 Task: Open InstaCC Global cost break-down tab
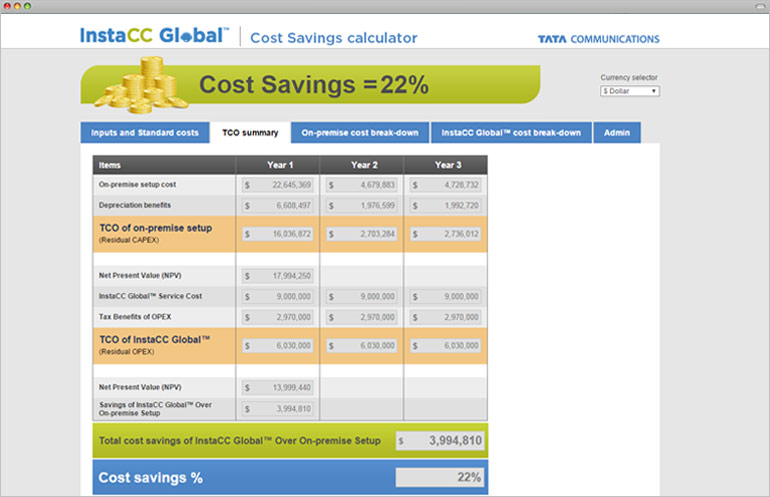pos(511,133)
